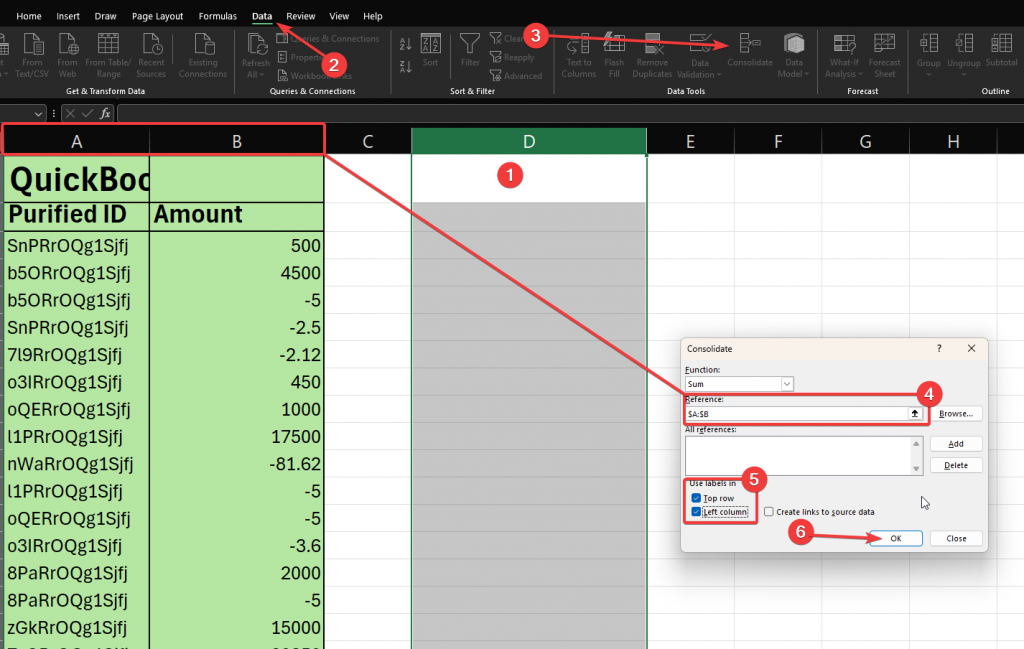
Task: Expand the Function dropdown showing Sum
Action: point(787,384)
